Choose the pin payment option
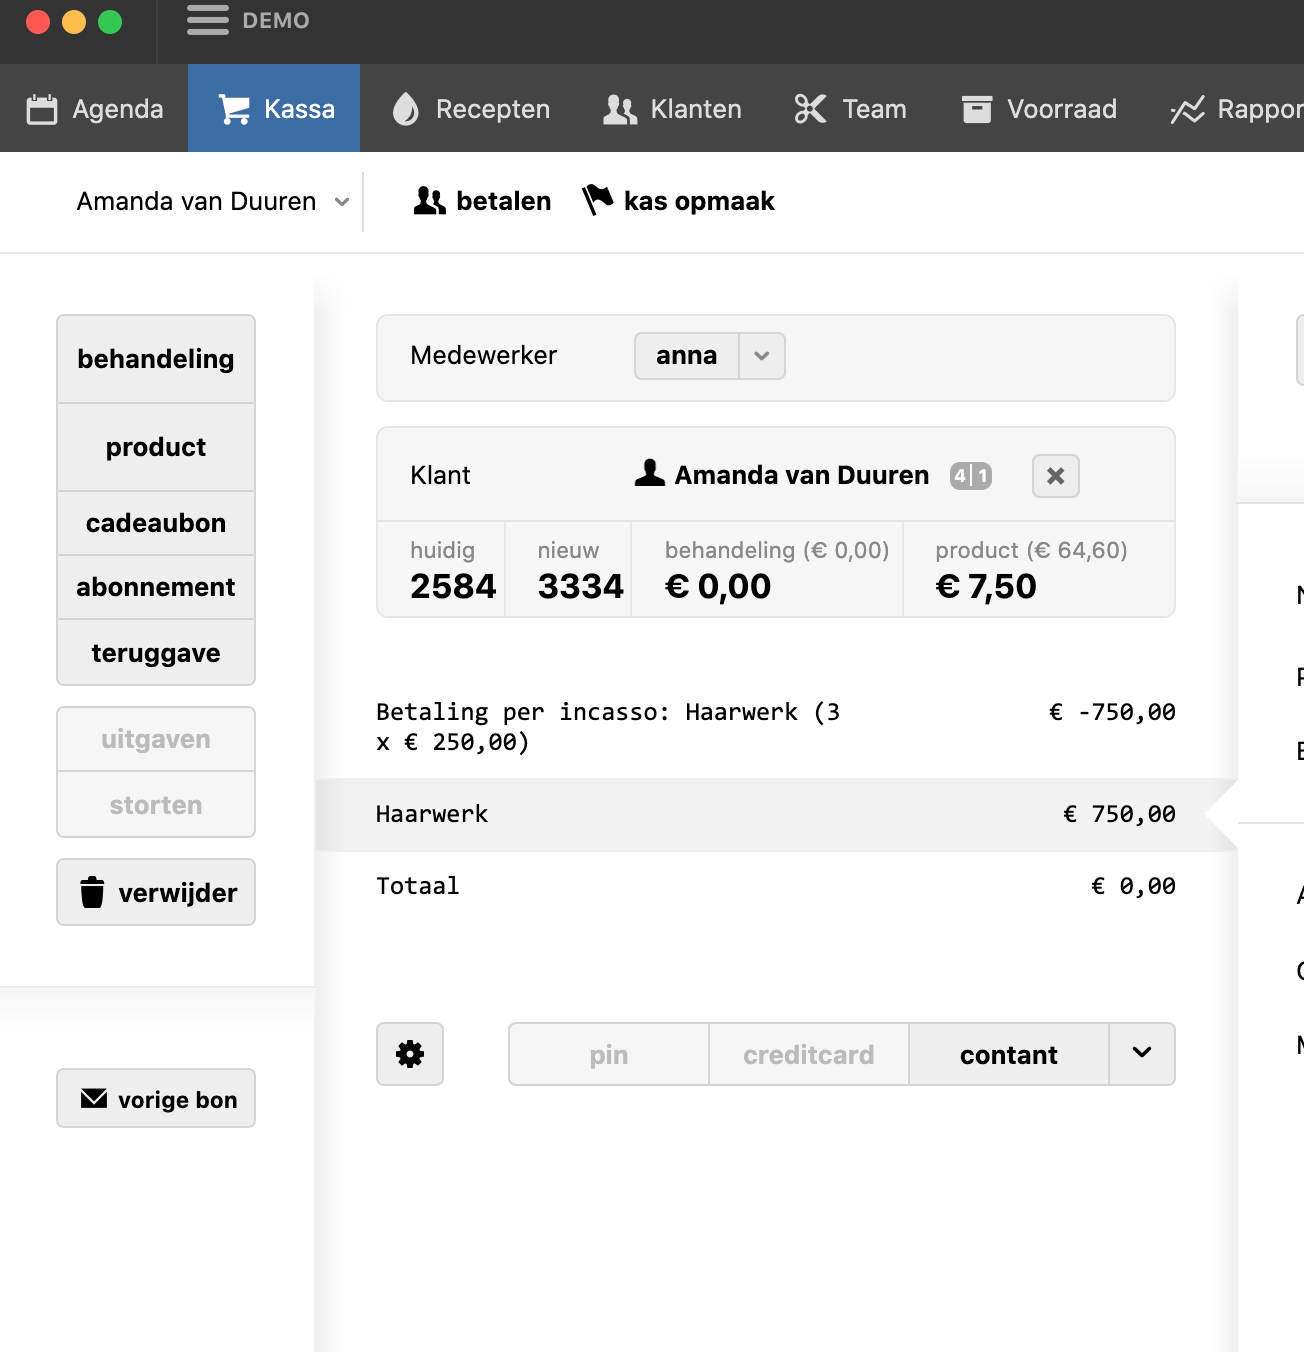Screen dimensions: 1304x1352 608,1054
